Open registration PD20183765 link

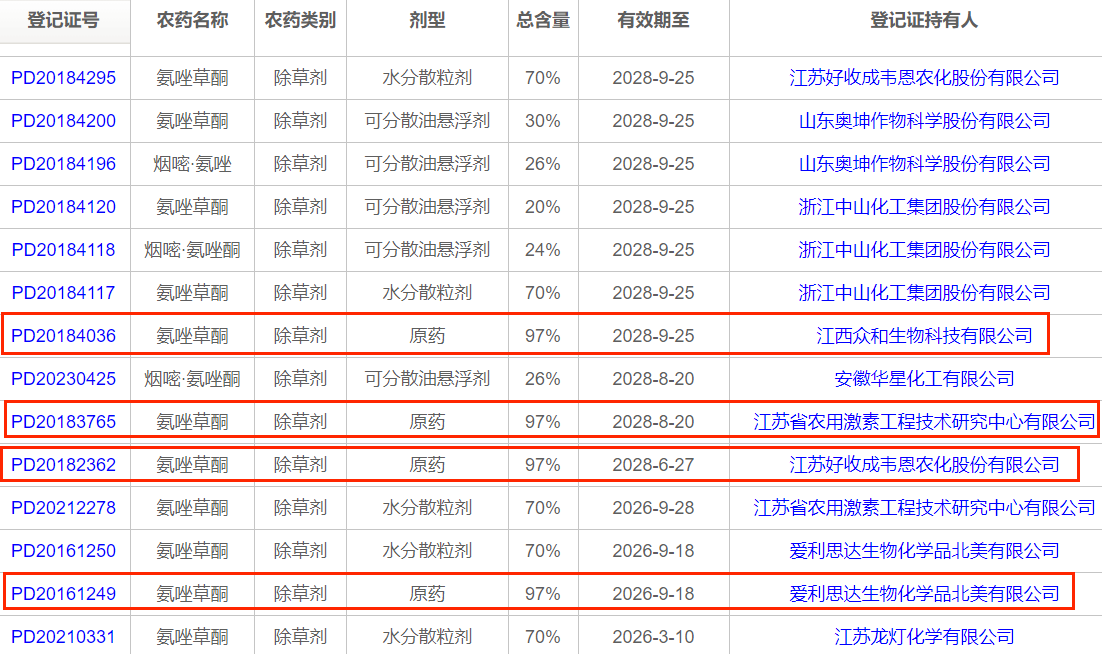(63, 422)
